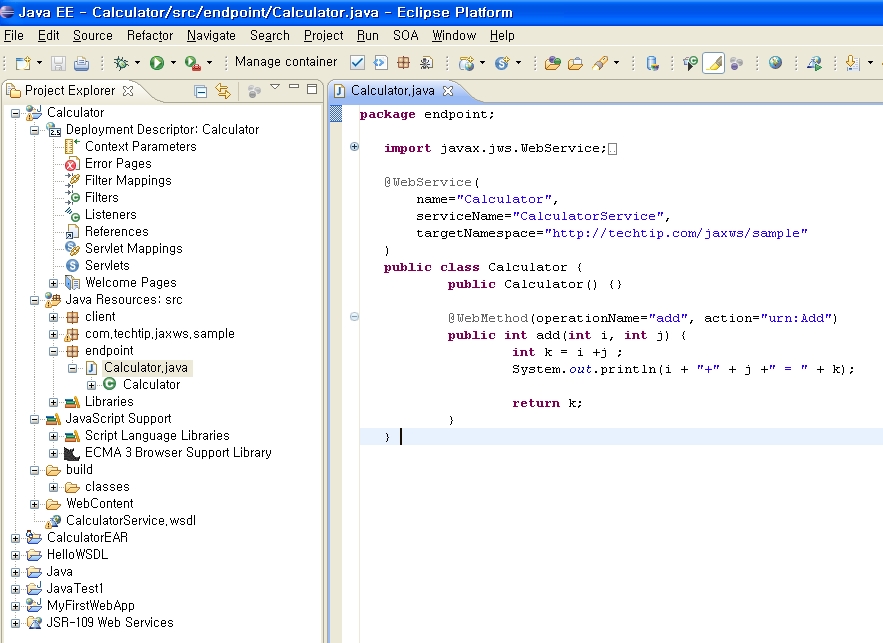Toggle Mark Occurrences highlighter icon

click(x=713, y=63)
